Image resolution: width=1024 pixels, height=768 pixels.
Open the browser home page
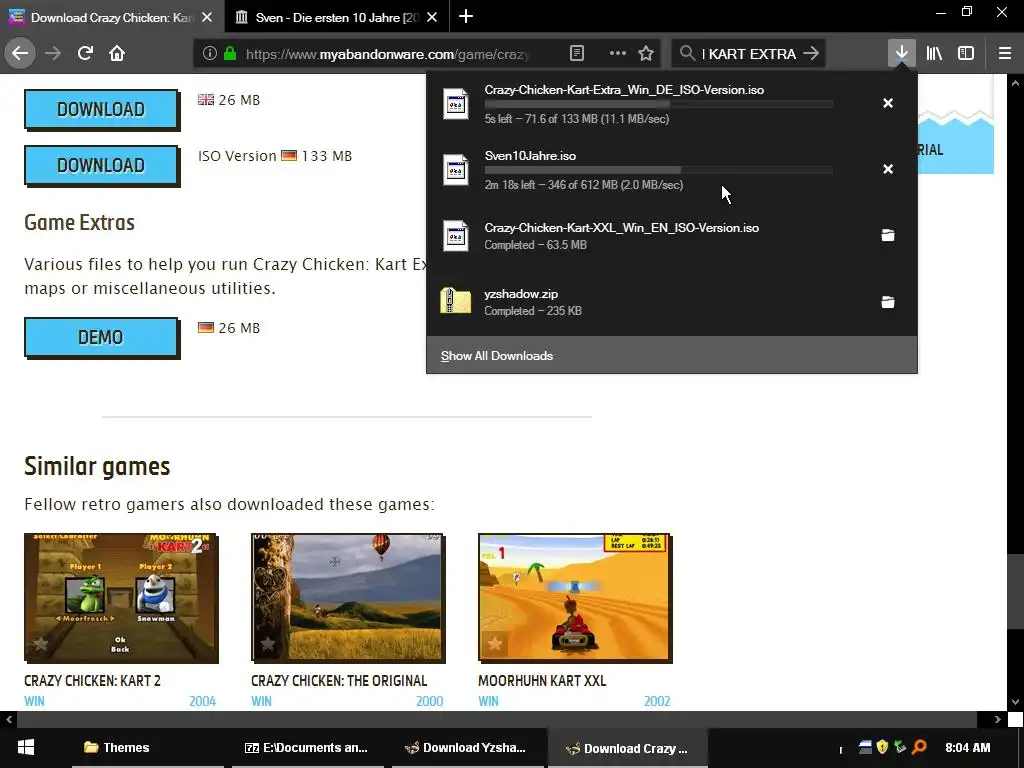(x=117, y=54)
